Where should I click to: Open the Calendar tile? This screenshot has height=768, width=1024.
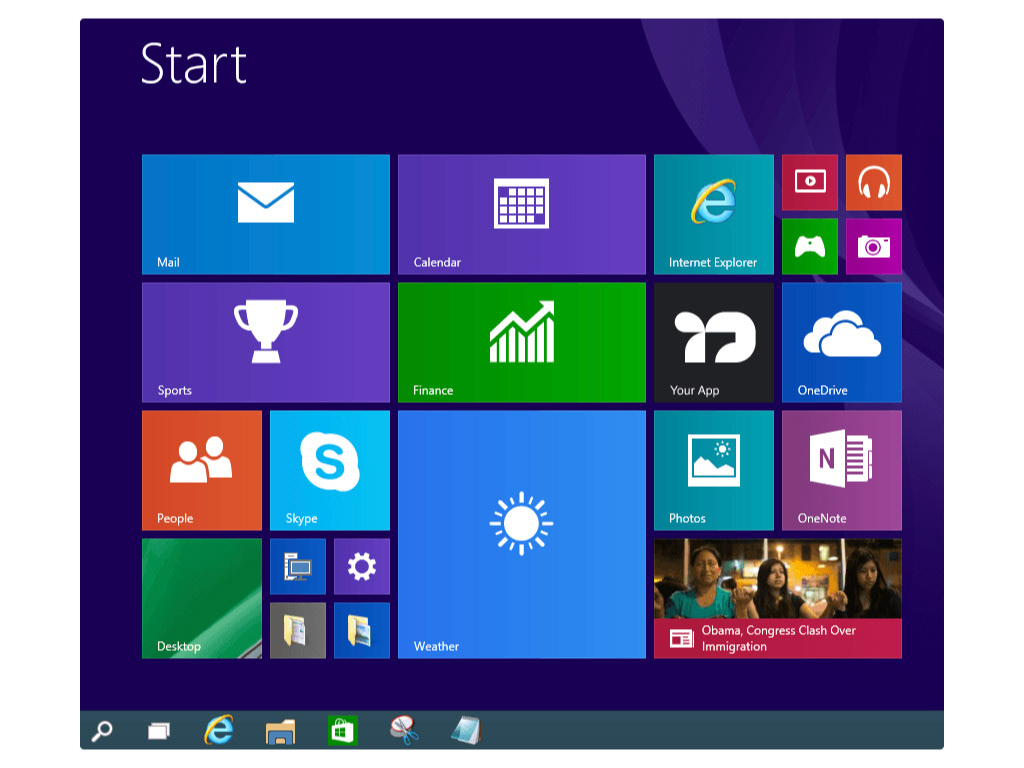[522, 214]
